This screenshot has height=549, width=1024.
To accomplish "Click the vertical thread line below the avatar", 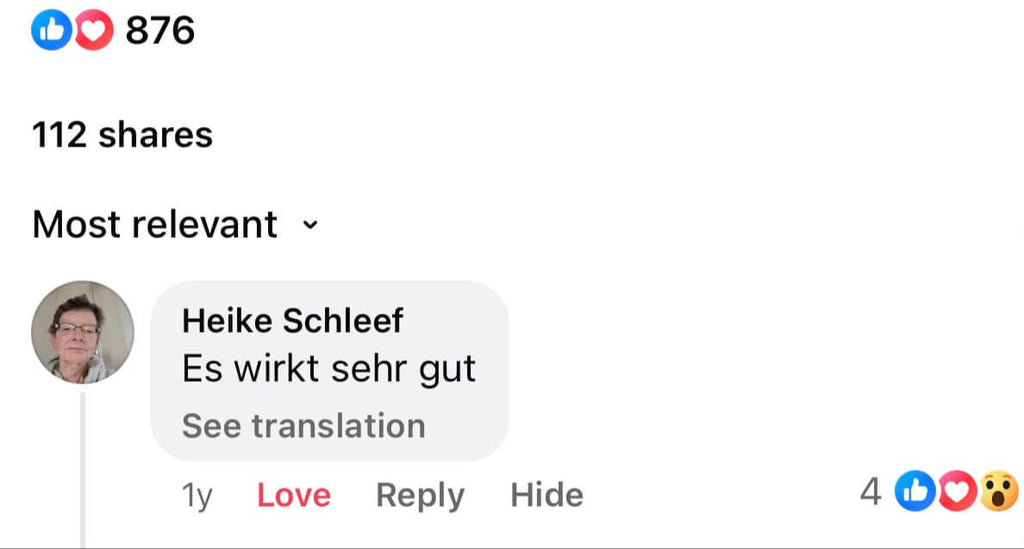I will coord(83,470).
